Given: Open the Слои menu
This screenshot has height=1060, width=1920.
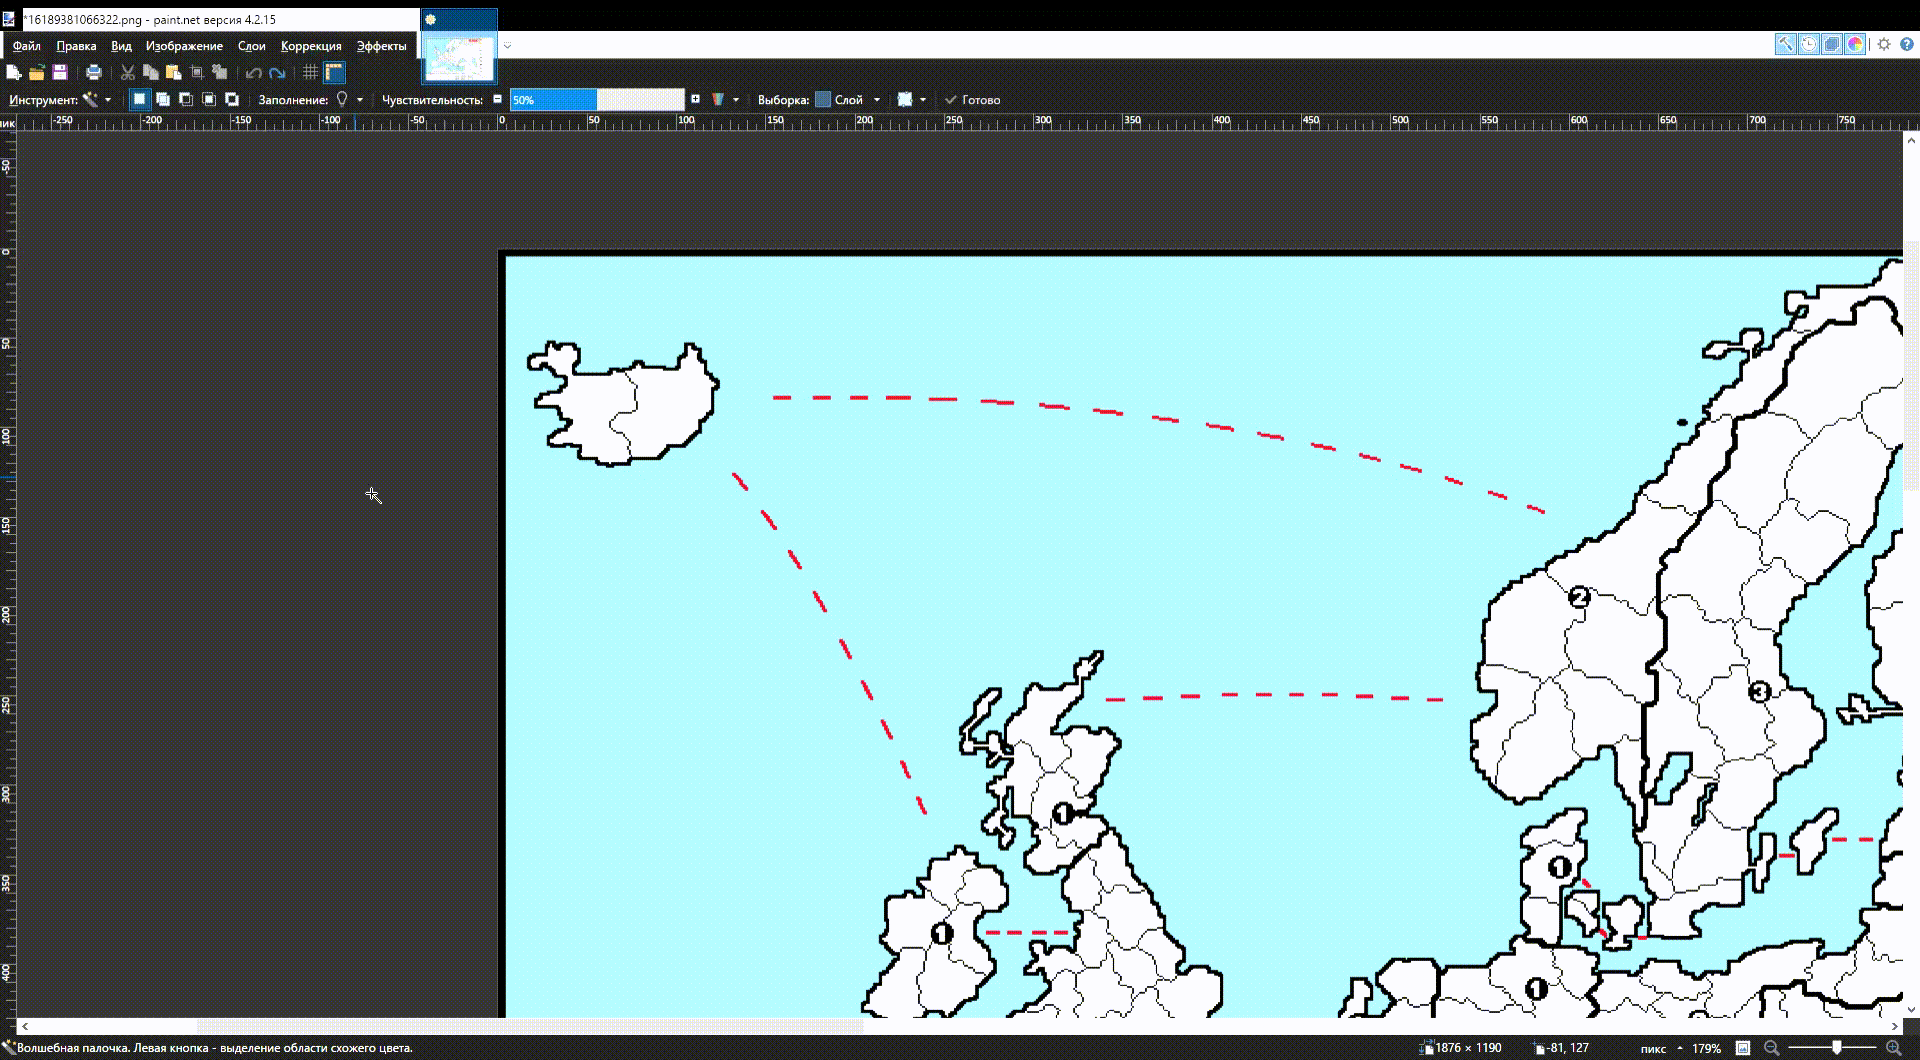Looking at the screenshot, I should pos(252,46).
